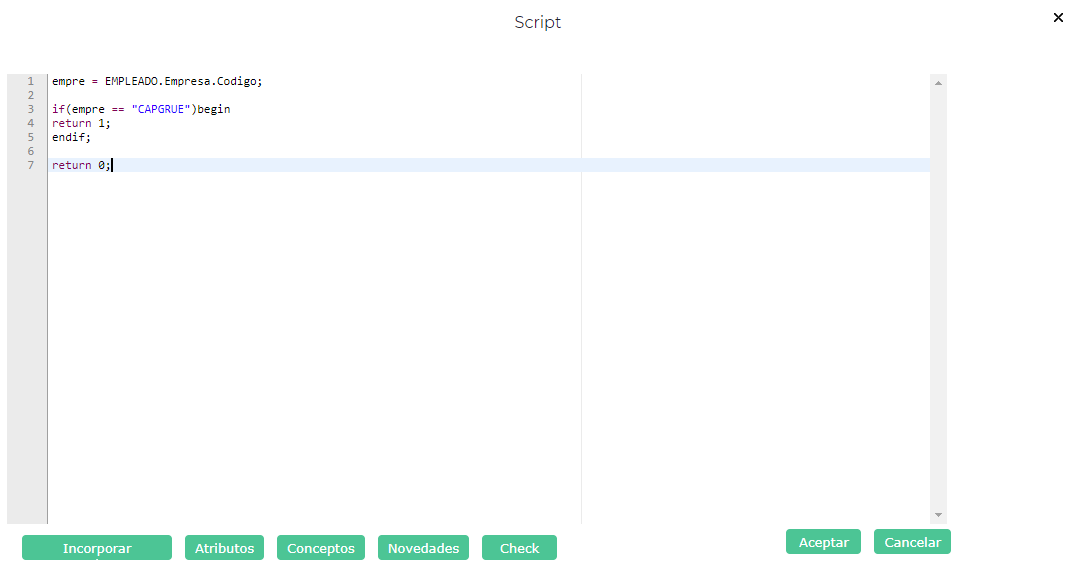Click line number 7 in the gutter
This screenshot has width=1074, height=566.
pyautogui.click(x=30, y=165)
